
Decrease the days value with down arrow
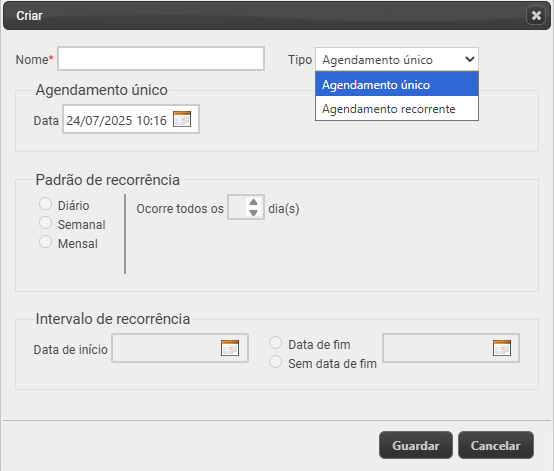point(253,212)
